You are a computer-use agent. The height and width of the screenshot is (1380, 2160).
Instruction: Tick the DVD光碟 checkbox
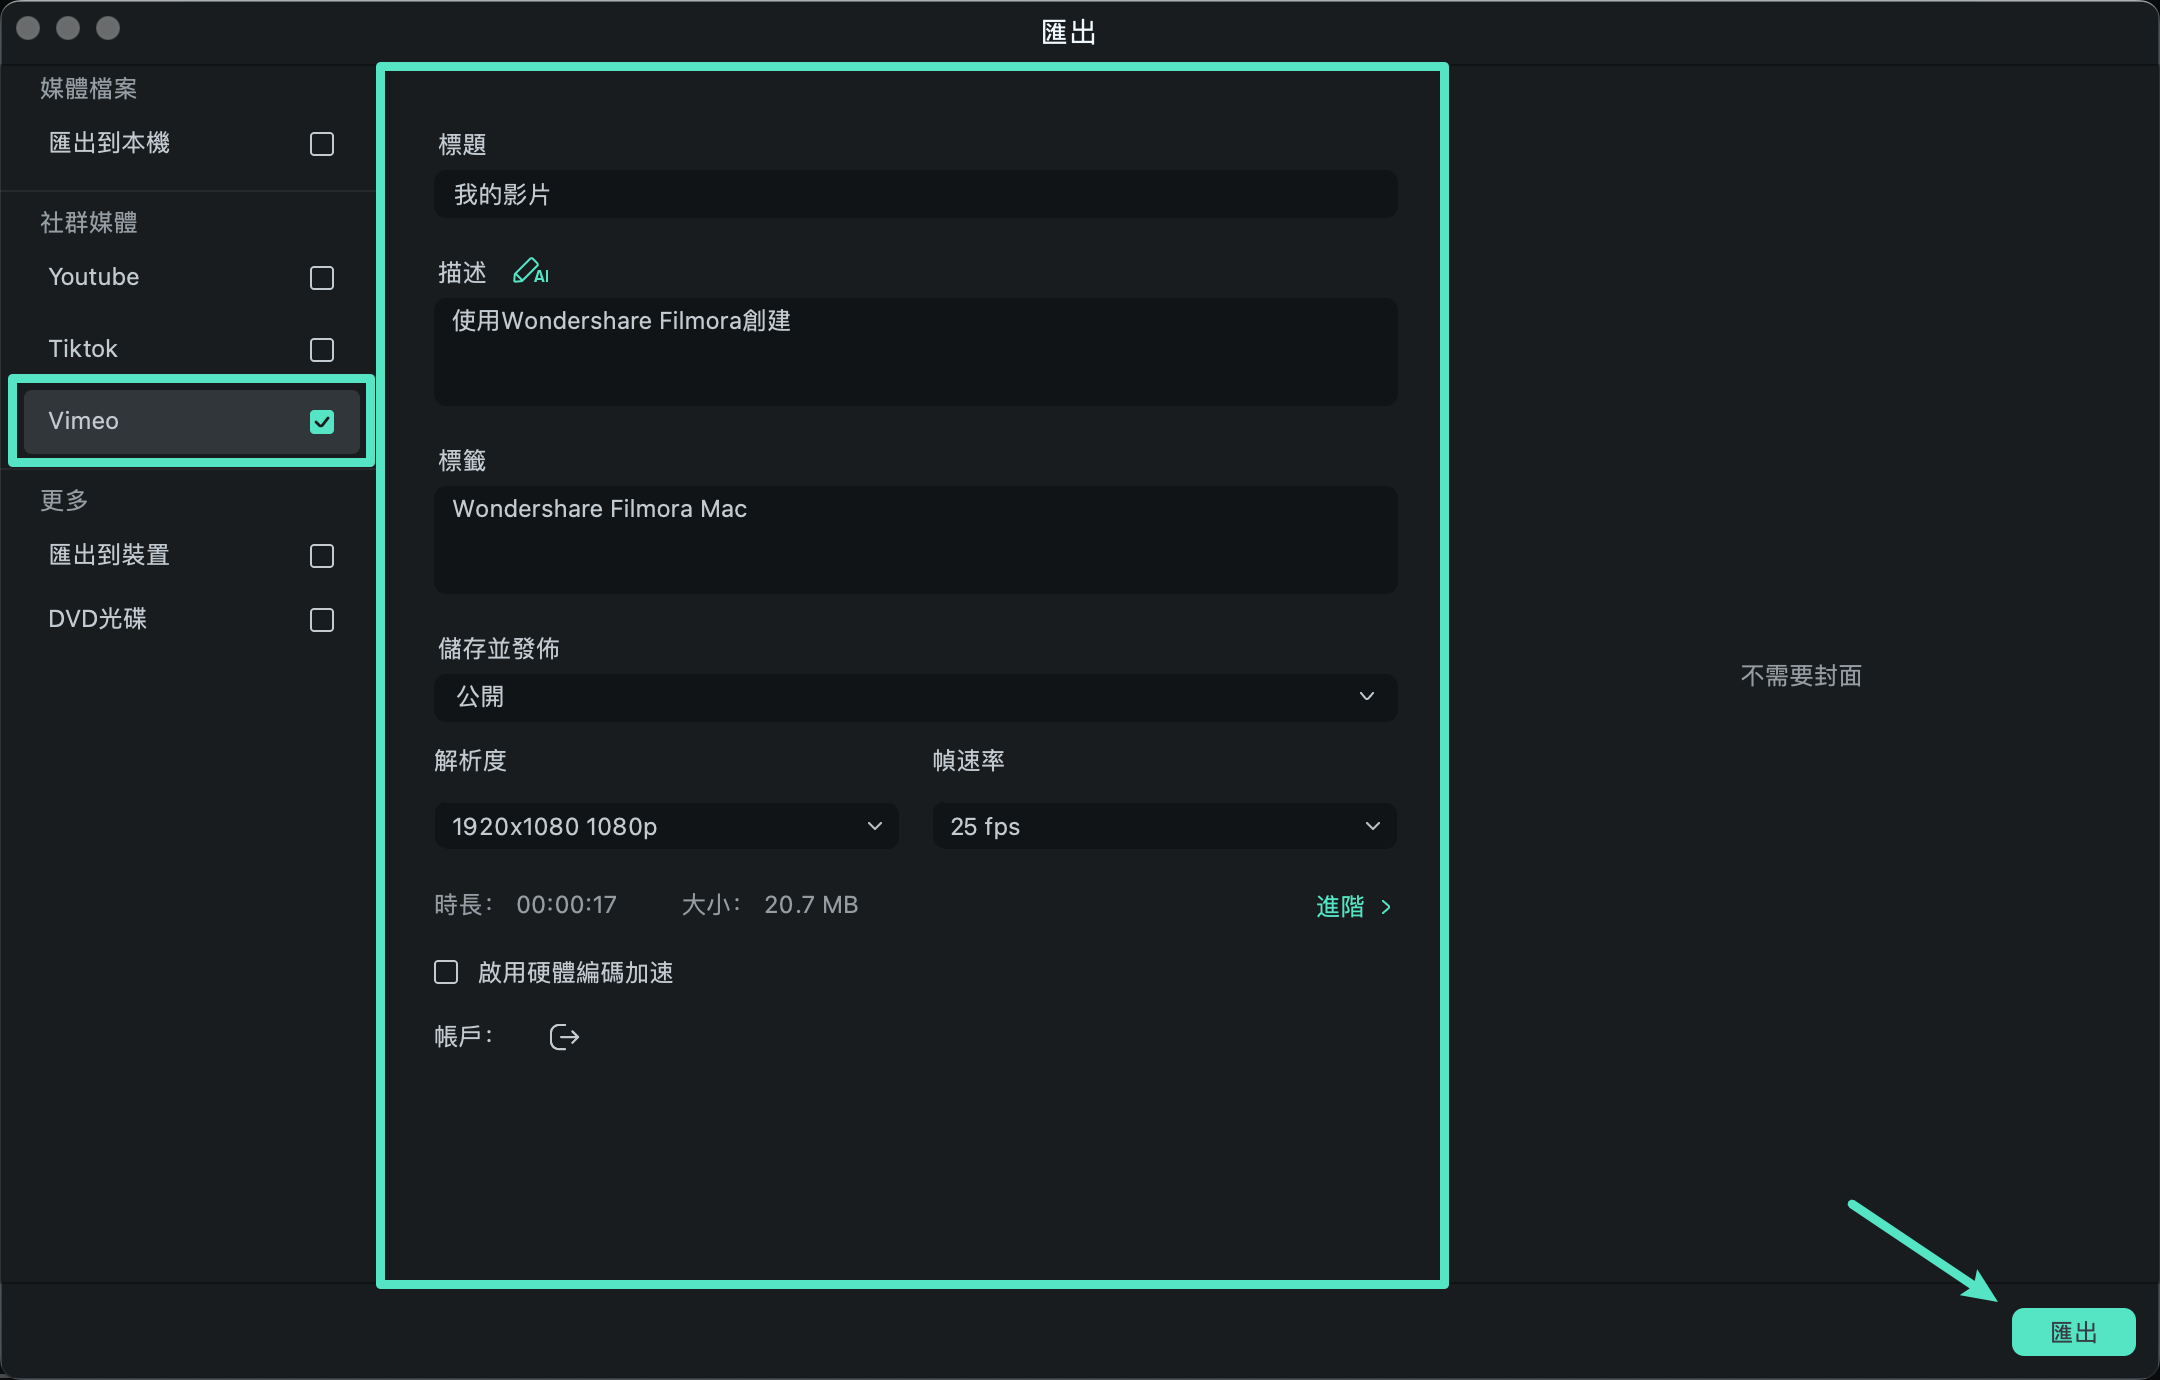(x=322, y=620)
